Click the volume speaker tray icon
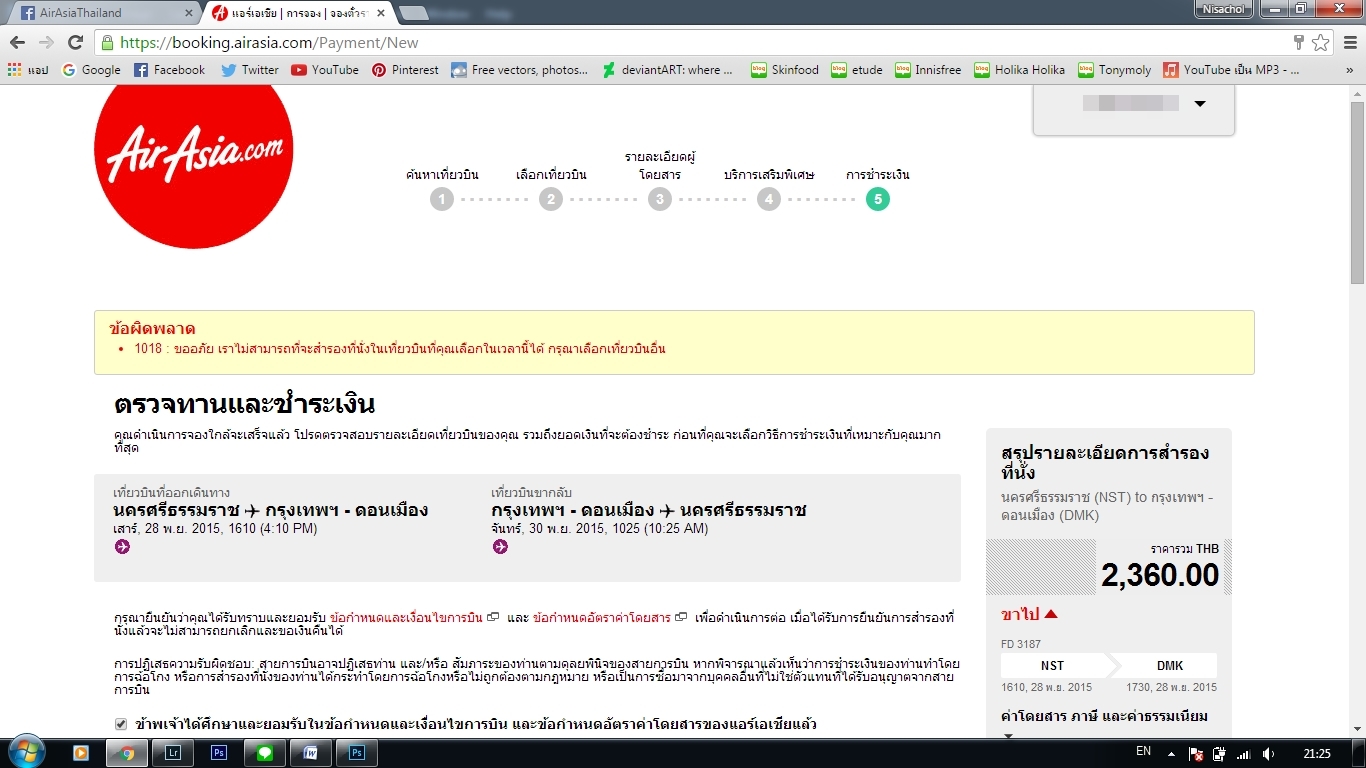Screen dimensions: 1366x768 (1269, 754)
